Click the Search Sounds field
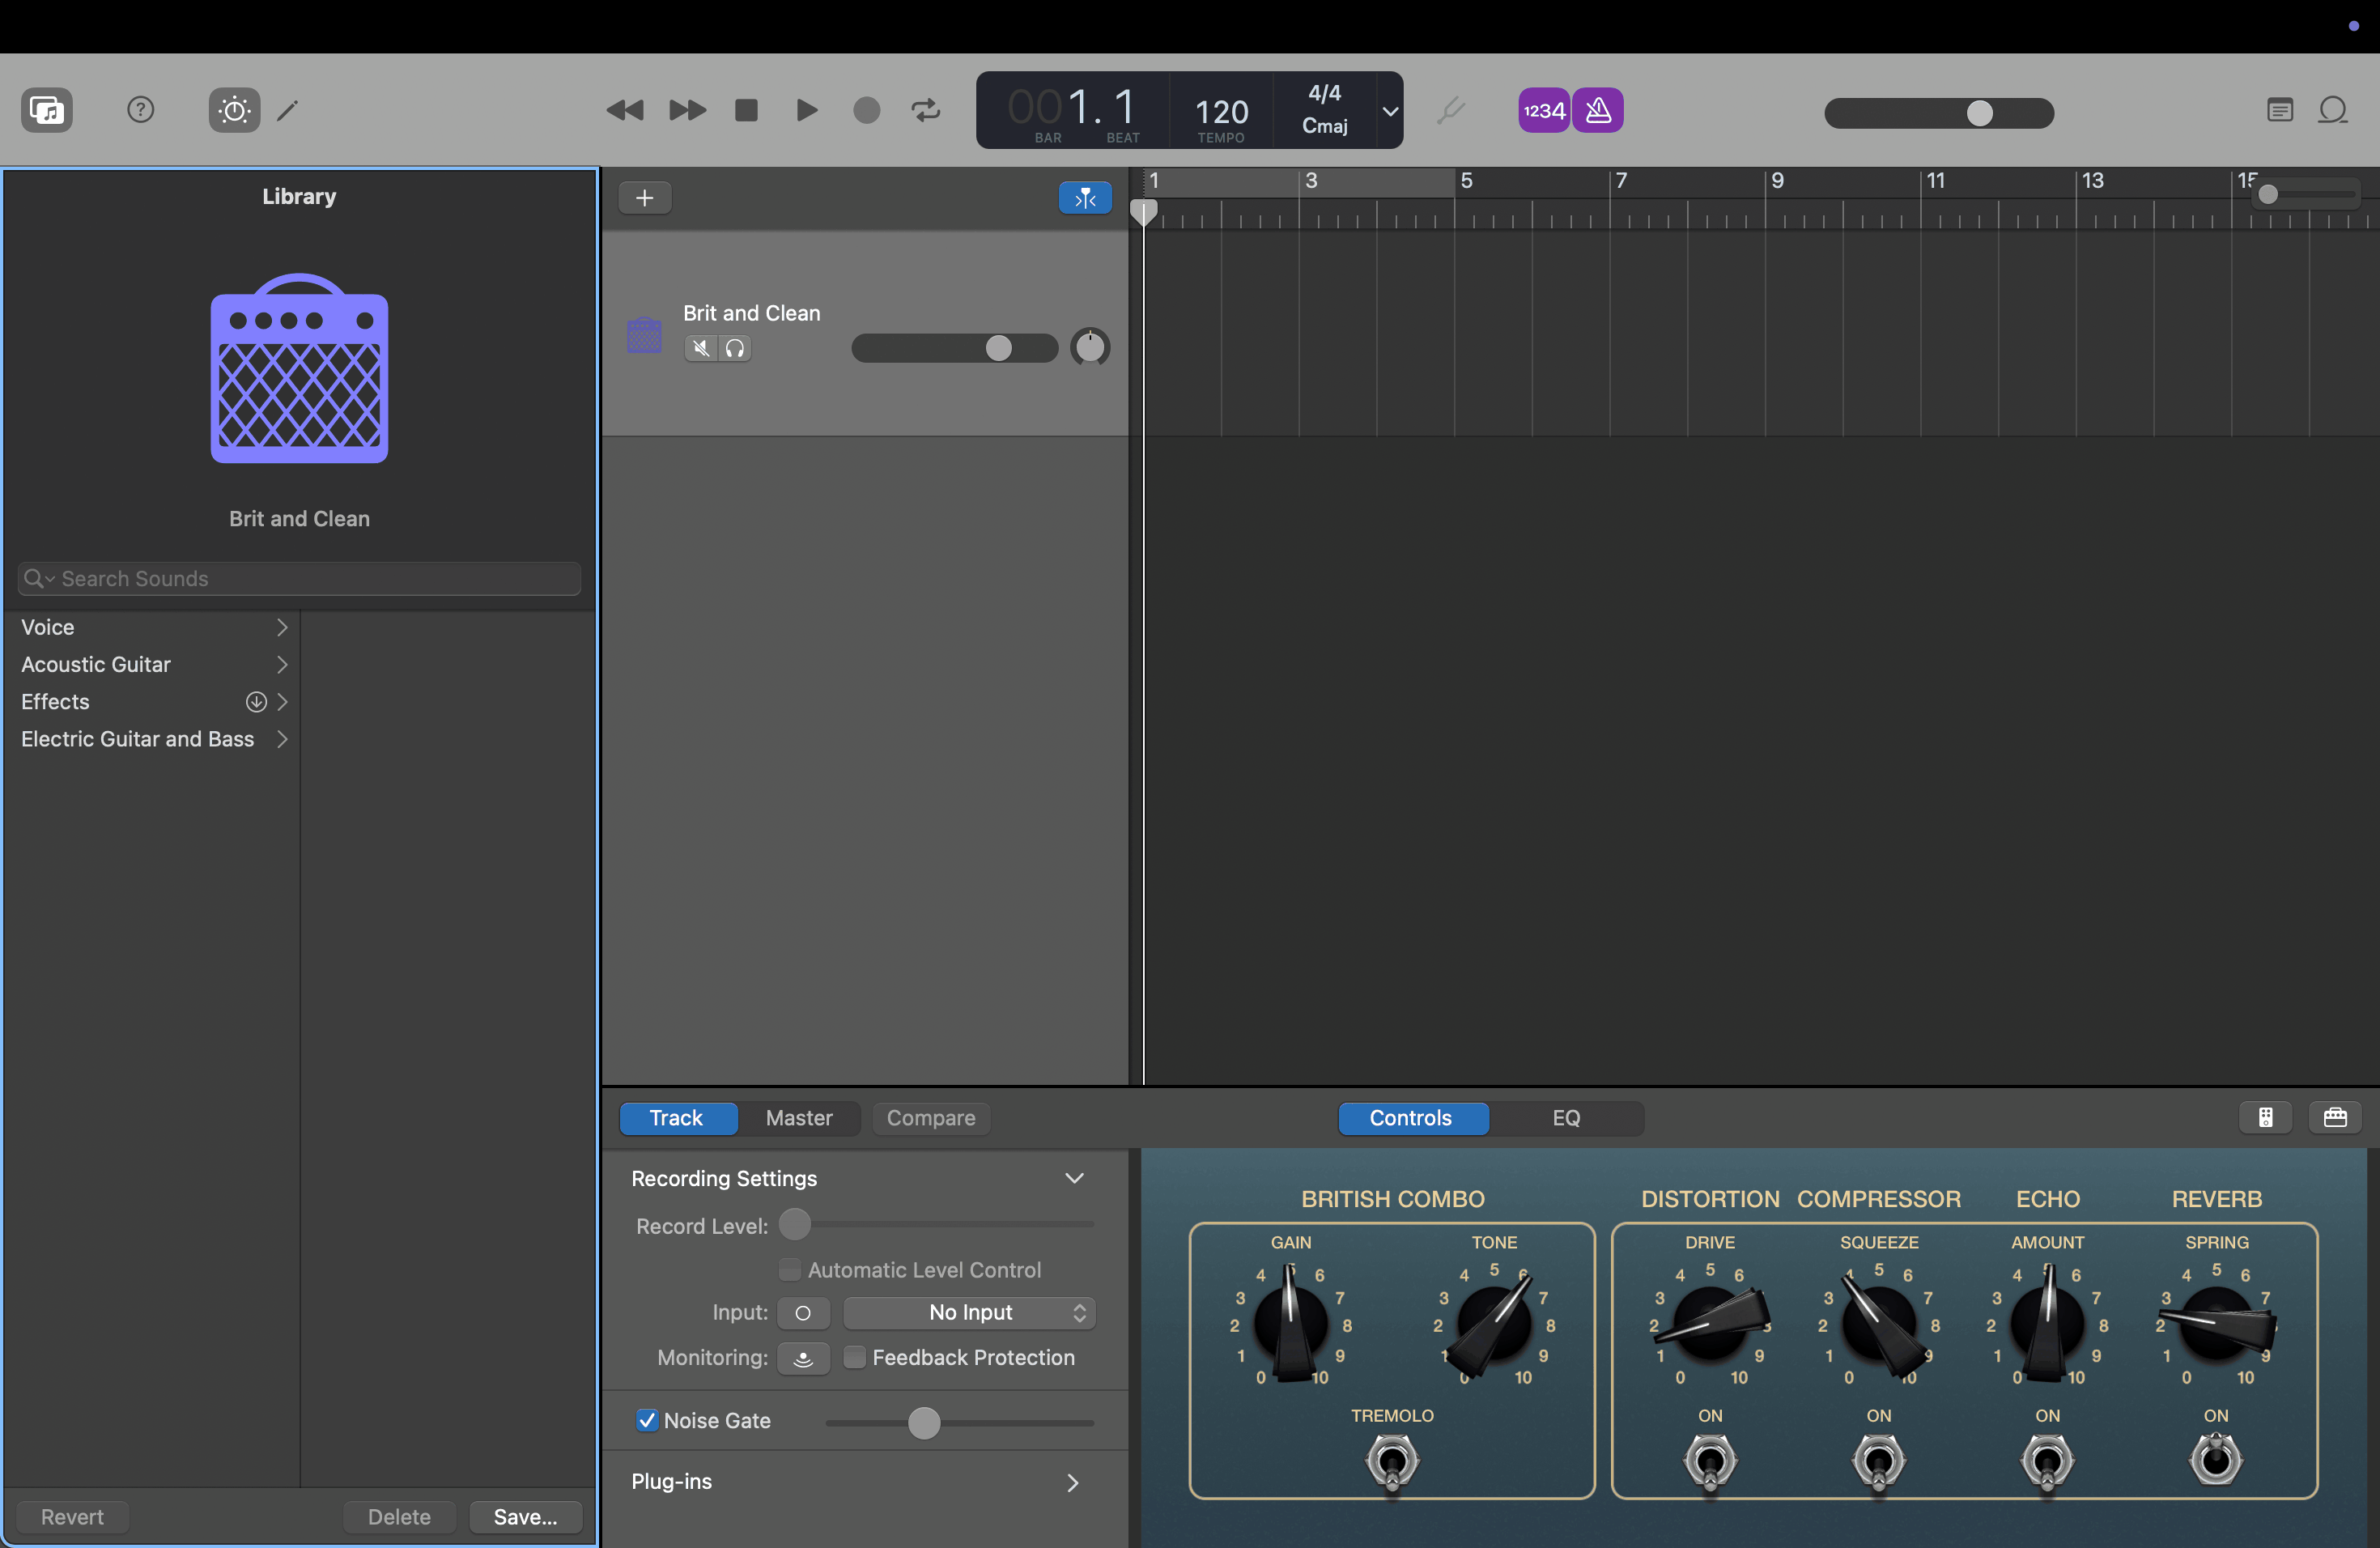2380x1548 pixels. point(297,578)
